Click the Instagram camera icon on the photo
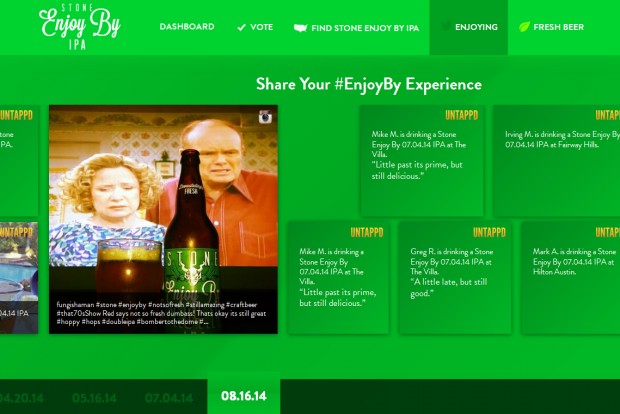This screenshot has height=414, width=620. [x=265, y=117]
